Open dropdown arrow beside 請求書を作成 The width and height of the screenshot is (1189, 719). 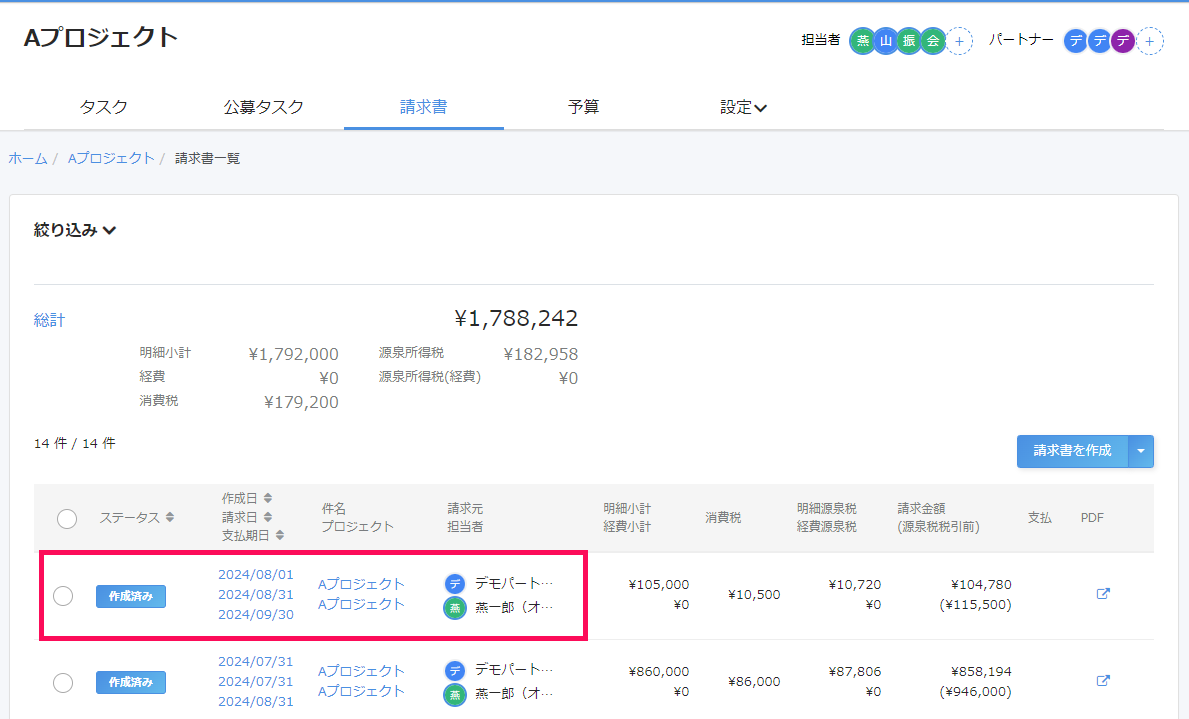[1141, 451]
